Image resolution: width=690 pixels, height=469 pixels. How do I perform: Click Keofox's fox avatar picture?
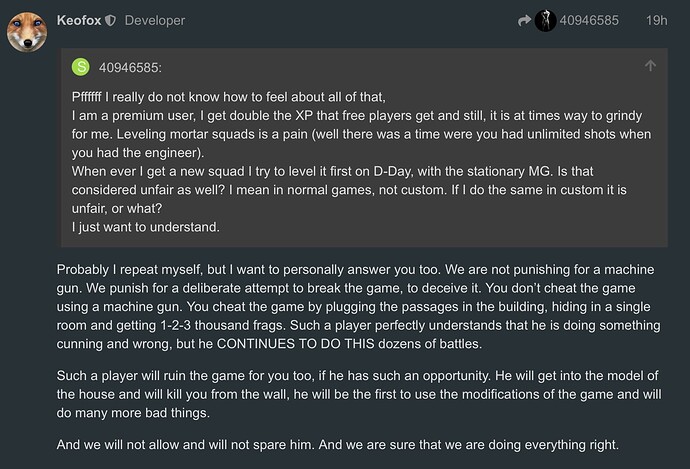point(30,31)
